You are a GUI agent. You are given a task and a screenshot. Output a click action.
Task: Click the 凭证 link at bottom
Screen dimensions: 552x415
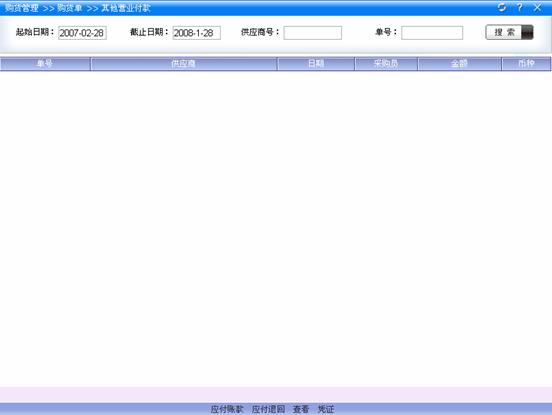tap(326, 409)
